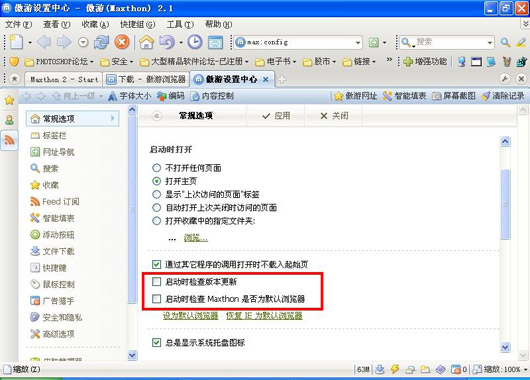530x380 pixels.
Task: Click the 应用 apply button
Action: click(x=276, y=116)
